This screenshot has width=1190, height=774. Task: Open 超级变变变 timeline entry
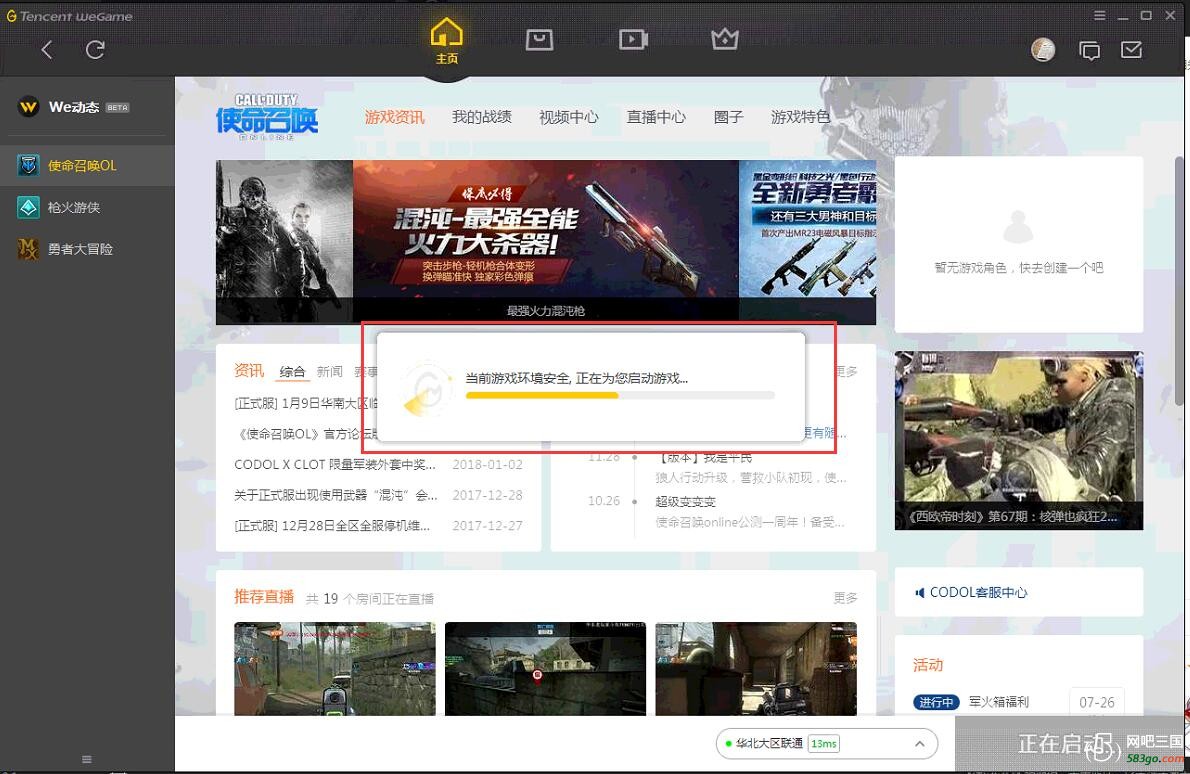(x=685, y=502)
